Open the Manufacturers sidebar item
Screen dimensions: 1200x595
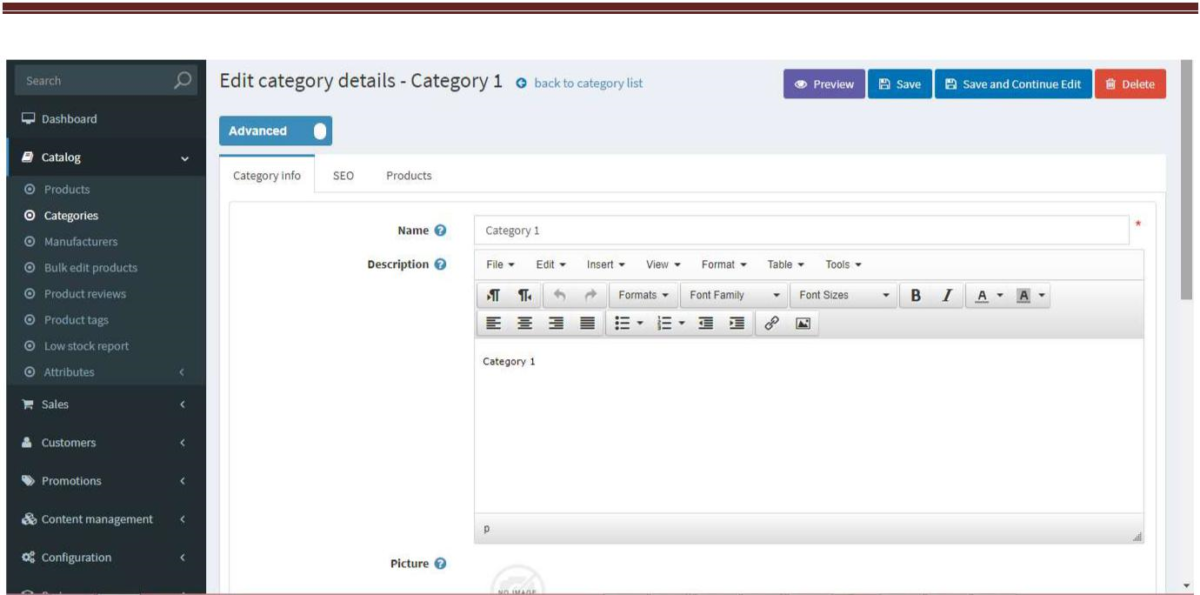[80, 241]
